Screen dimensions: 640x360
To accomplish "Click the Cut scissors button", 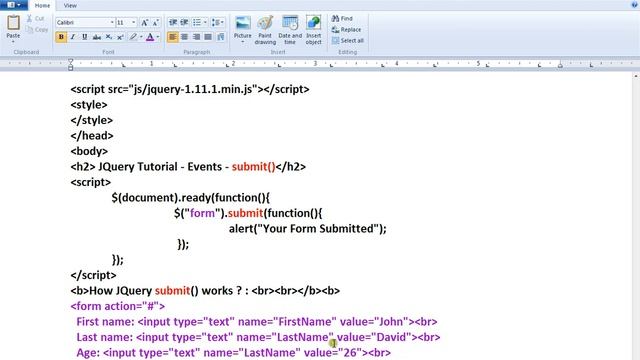I will point(36,18).
